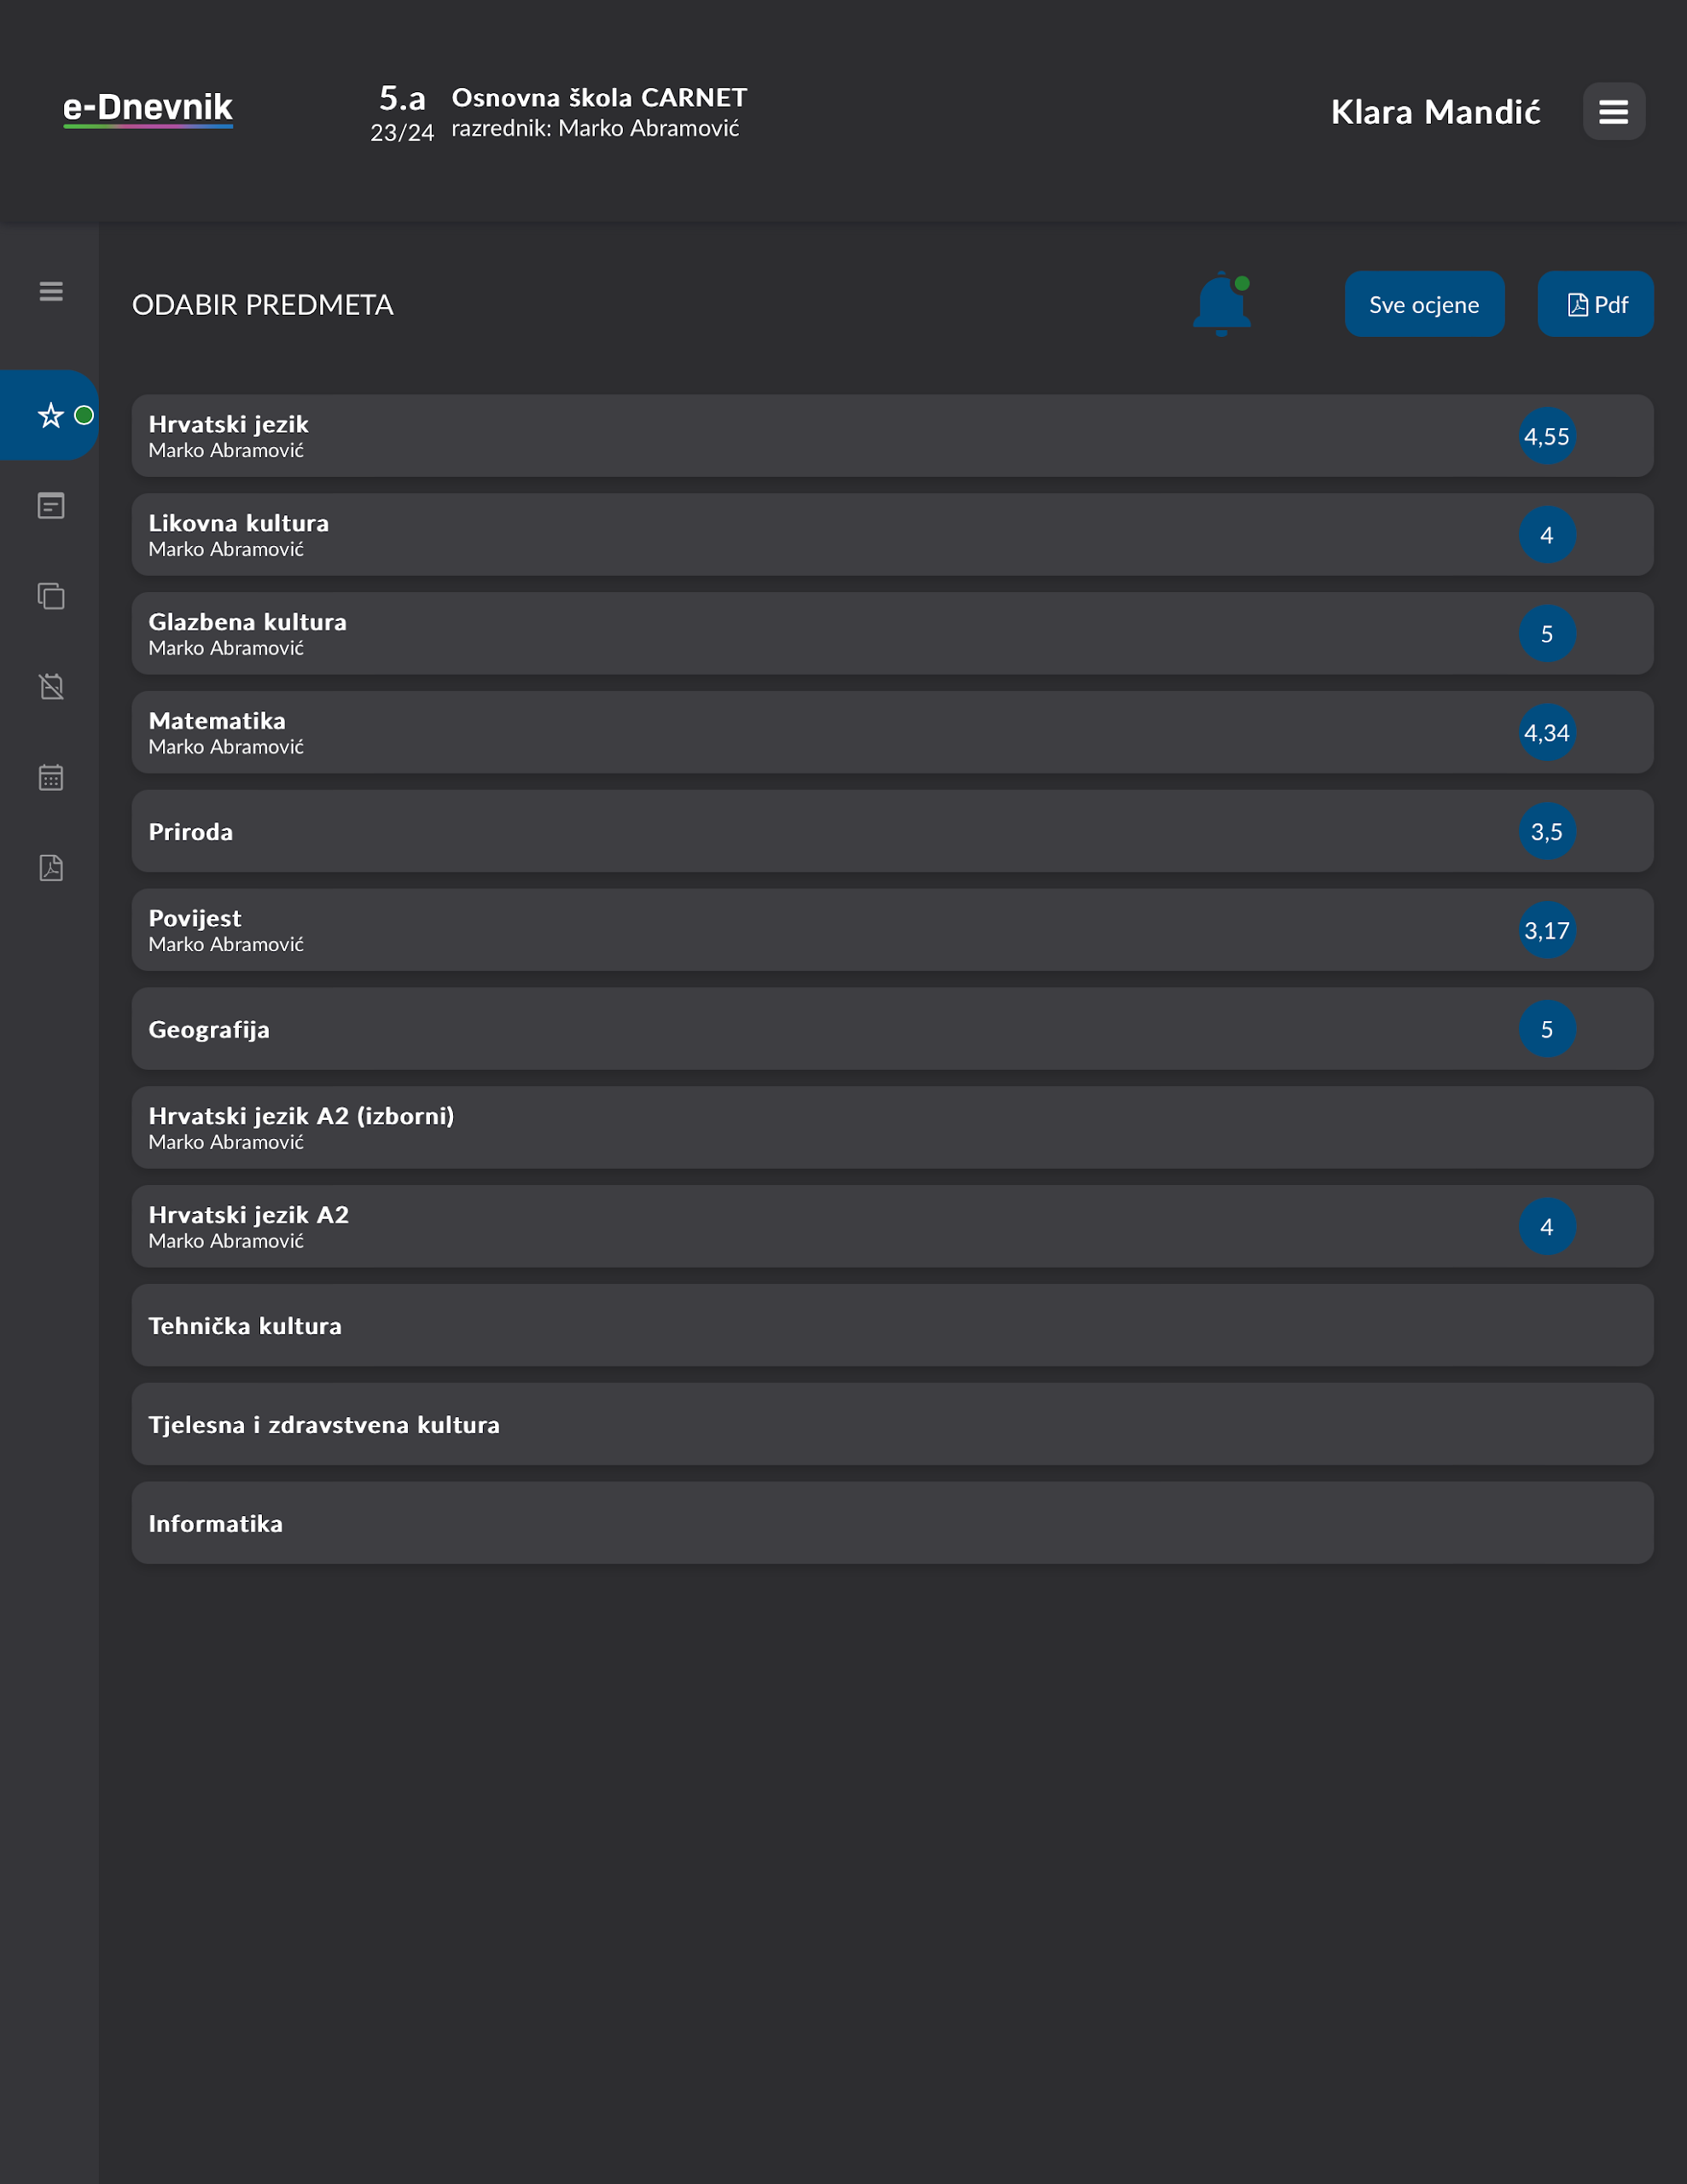1687x2184 pixels.
Task: Select the Klara Mandić profile name
Action: click(x=1435, y=111)
